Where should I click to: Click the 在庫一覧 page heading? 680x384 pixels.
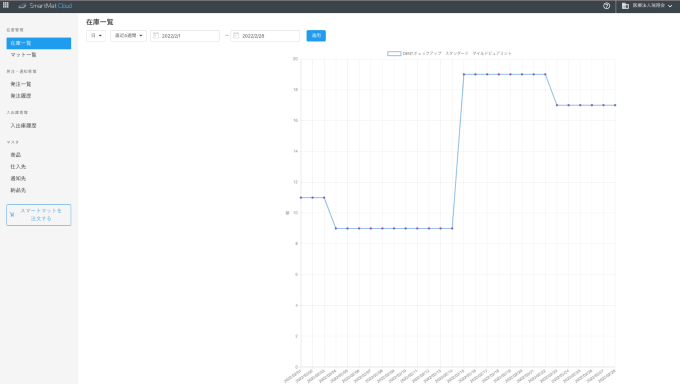pyautogui.click(x=99, y=22)
